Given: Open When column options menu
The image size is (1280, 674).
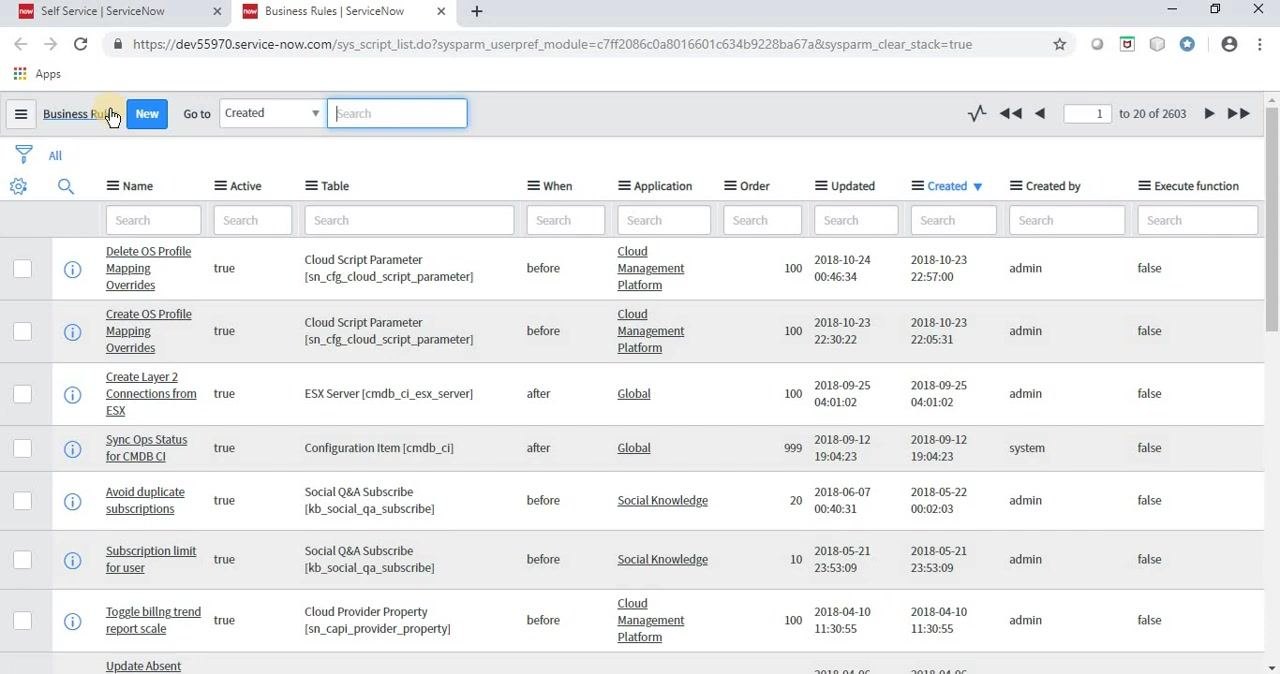Looking at the screenshot, I should click(533, 186).
